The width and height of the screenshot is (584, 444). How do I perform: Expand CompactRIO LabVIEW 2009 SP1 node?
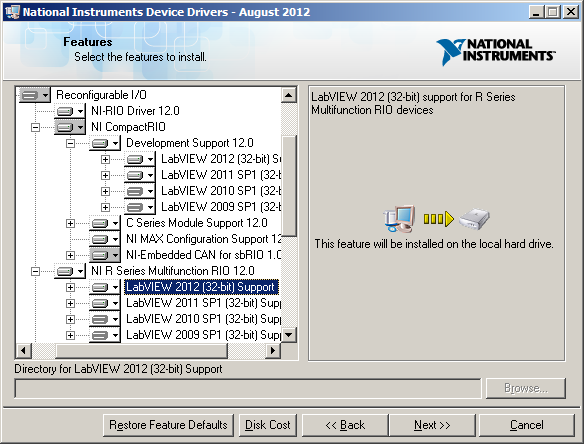point(105,207)
